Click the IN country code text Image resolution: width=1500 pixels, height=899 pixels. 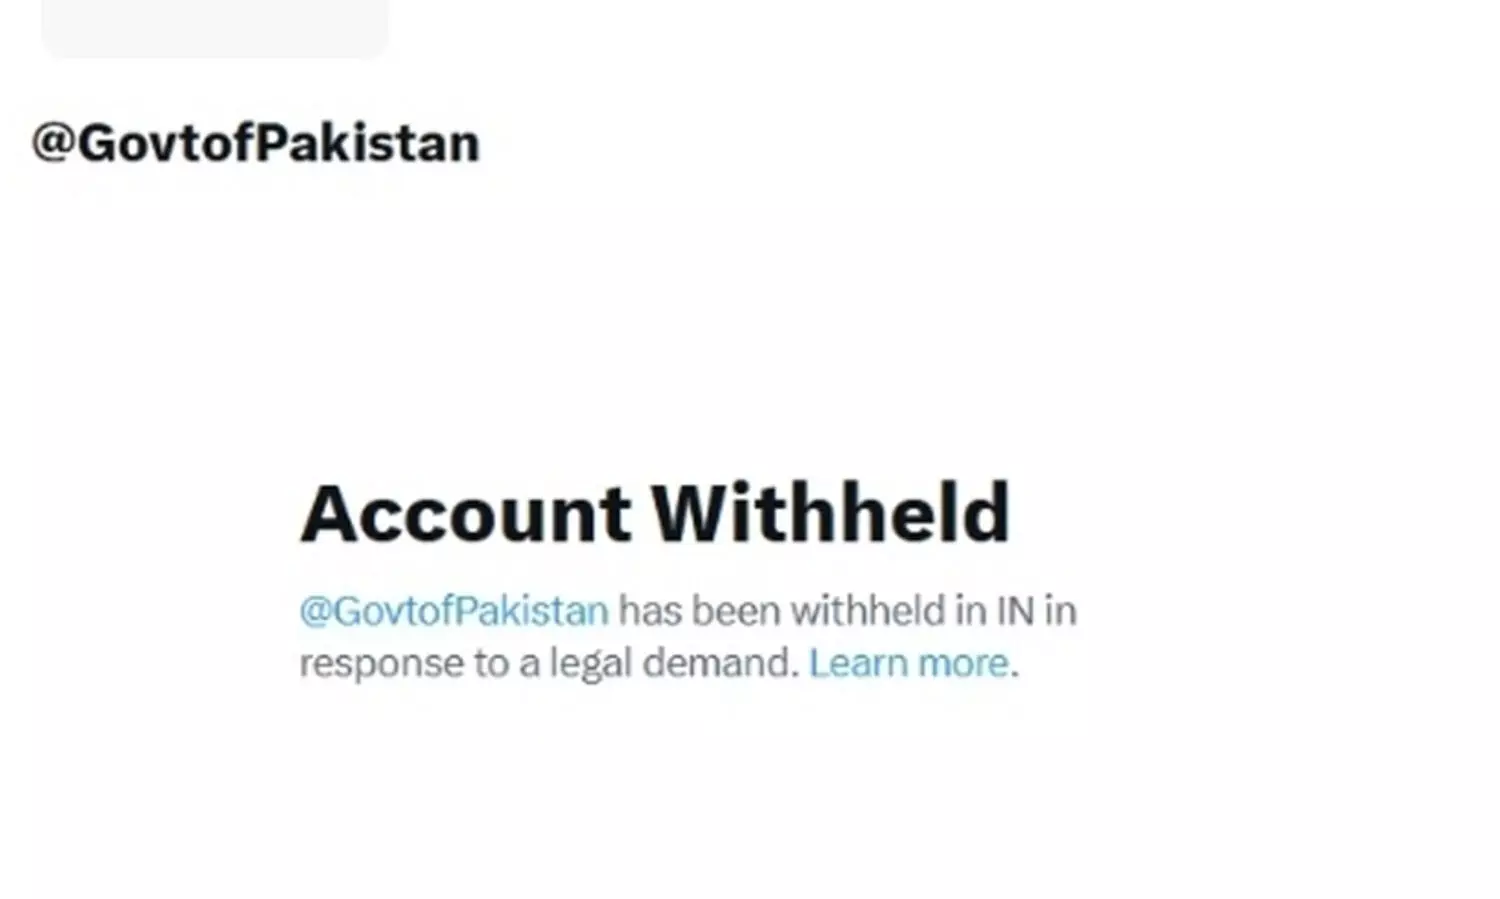coord(1015,611)
